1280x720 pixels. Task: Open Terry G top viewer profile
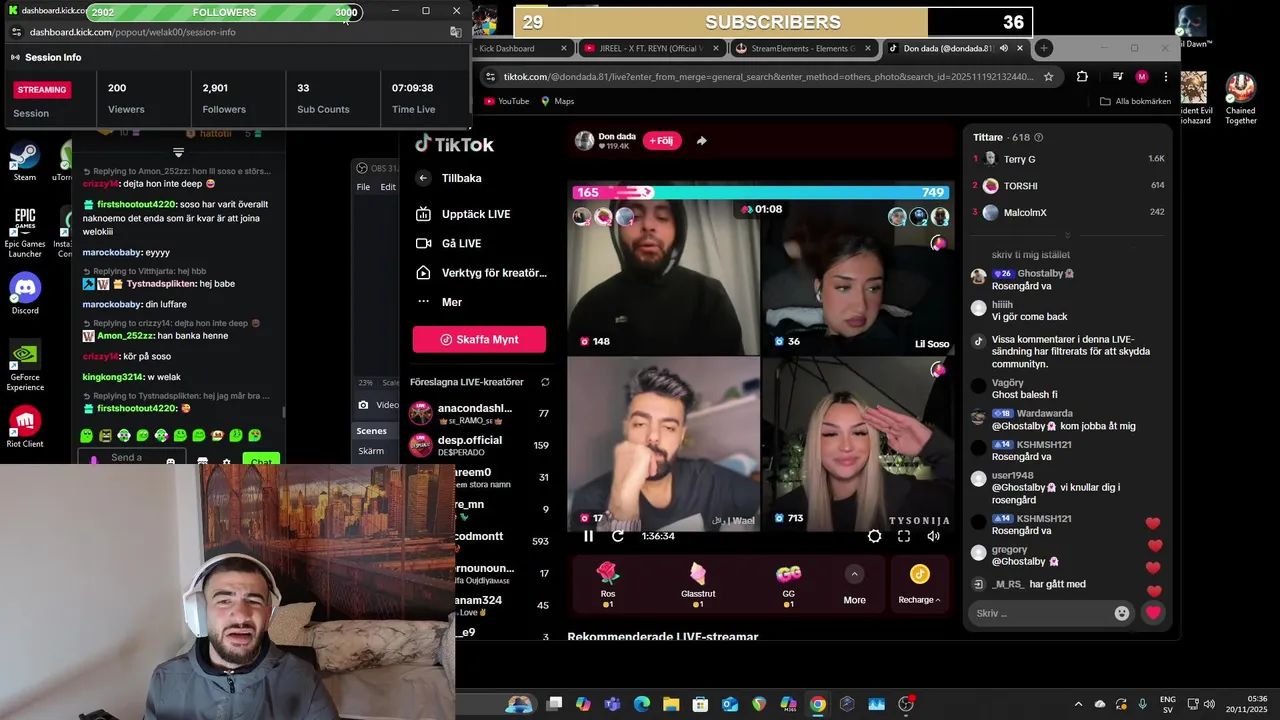tap(1068, 159)
